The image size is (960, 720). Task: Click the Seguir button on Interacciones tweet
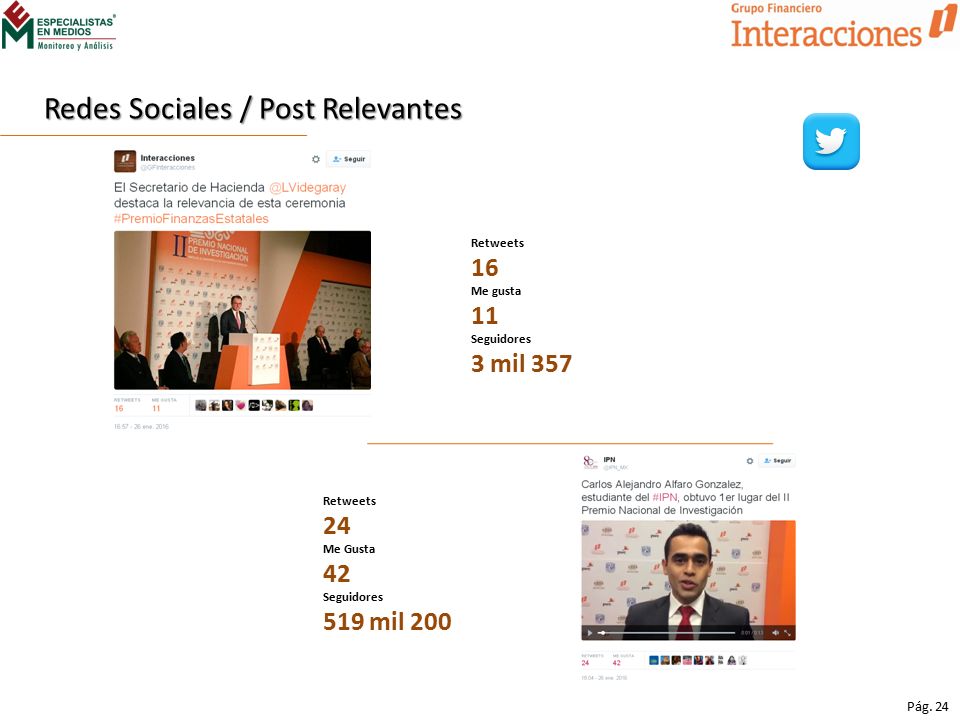click(348, 159)
